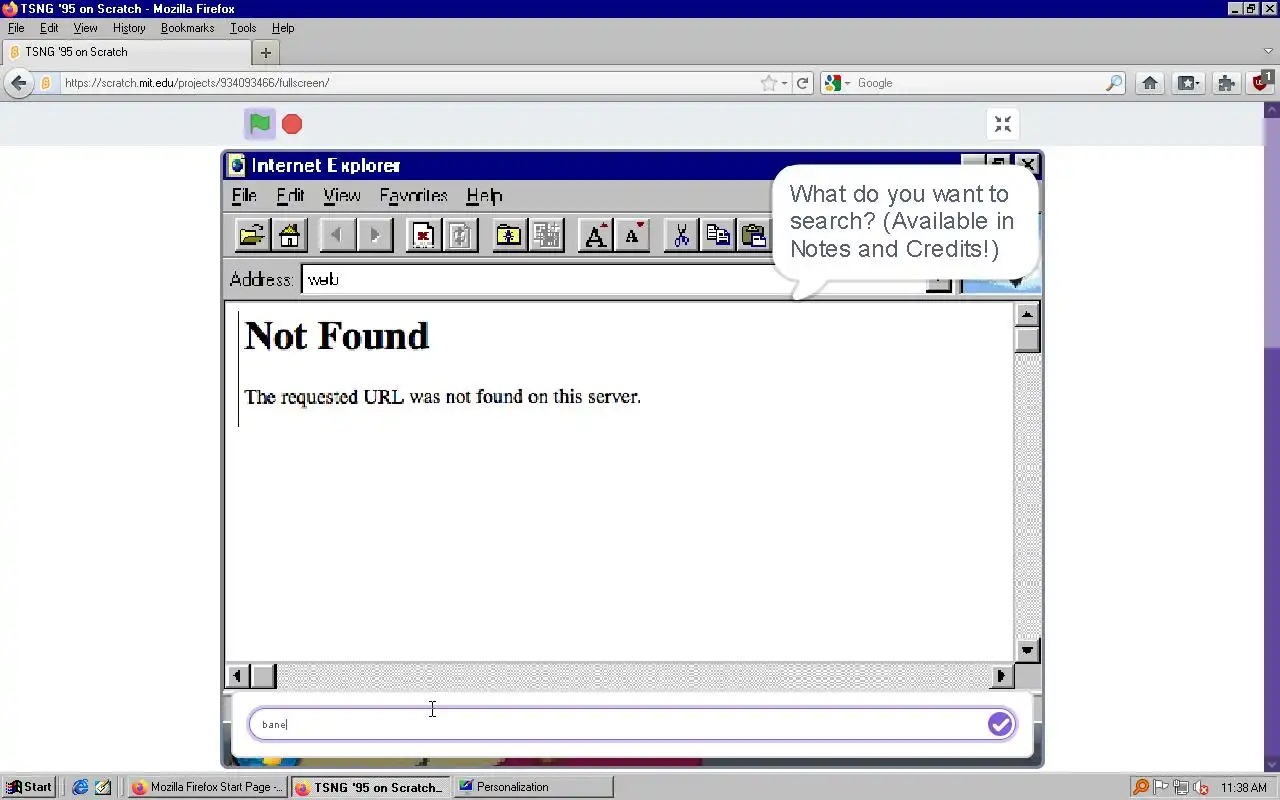Screen dimensions: 1280x800
Task: Click the smaller font icon
Action: click(x=633, y=235)
